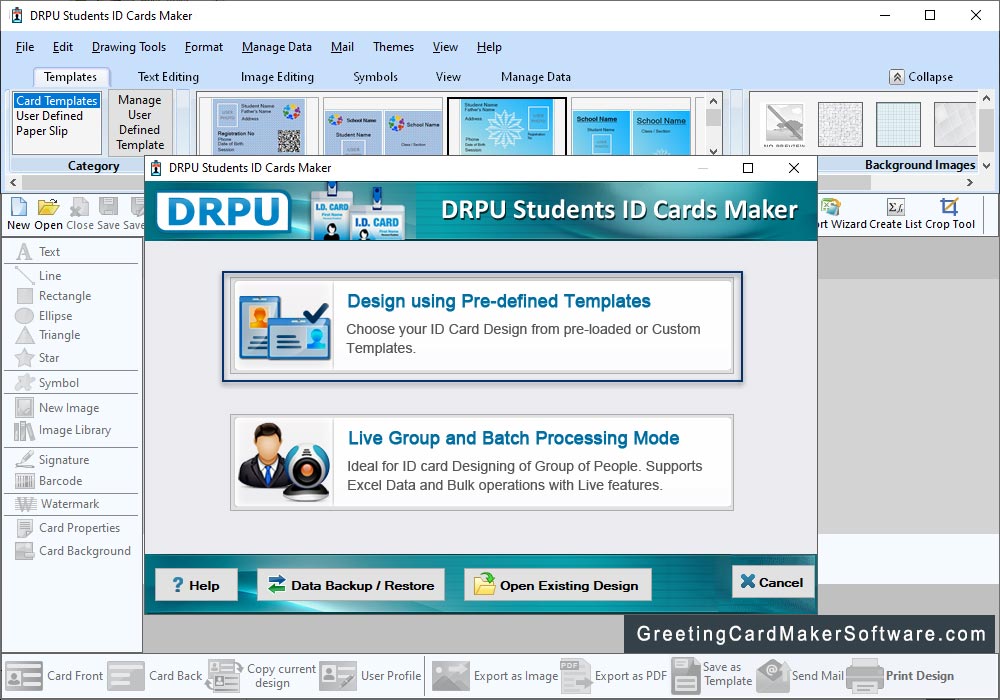This screenshot has width=1000, height=700.
Task: Select the QR code card template thumbnail
Action: click(x=258, y=126)
